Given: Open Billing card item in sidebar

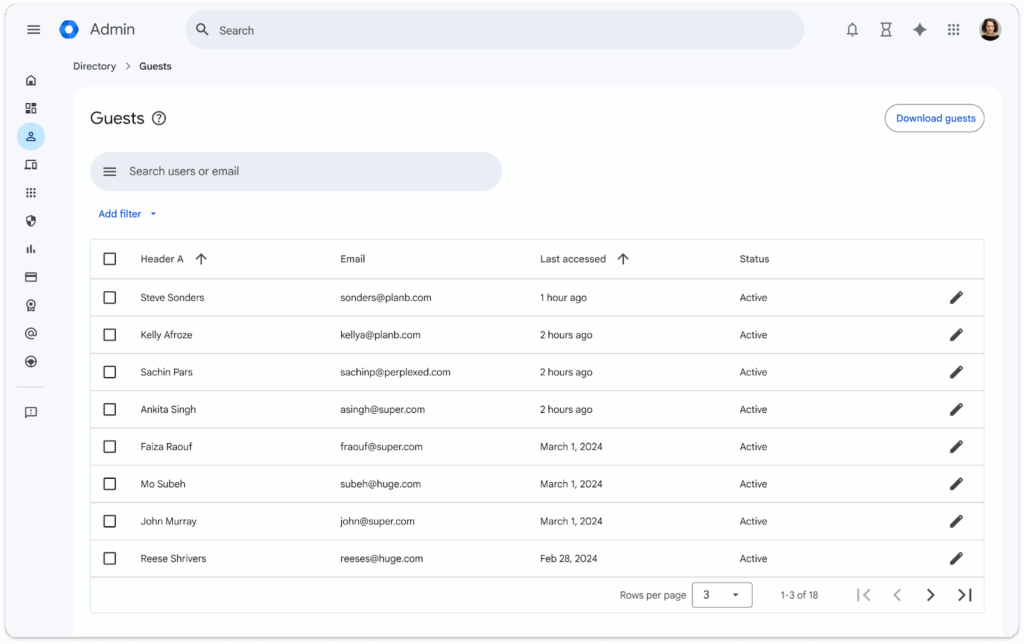Looking at the screenshot, I should click(31, 277).
